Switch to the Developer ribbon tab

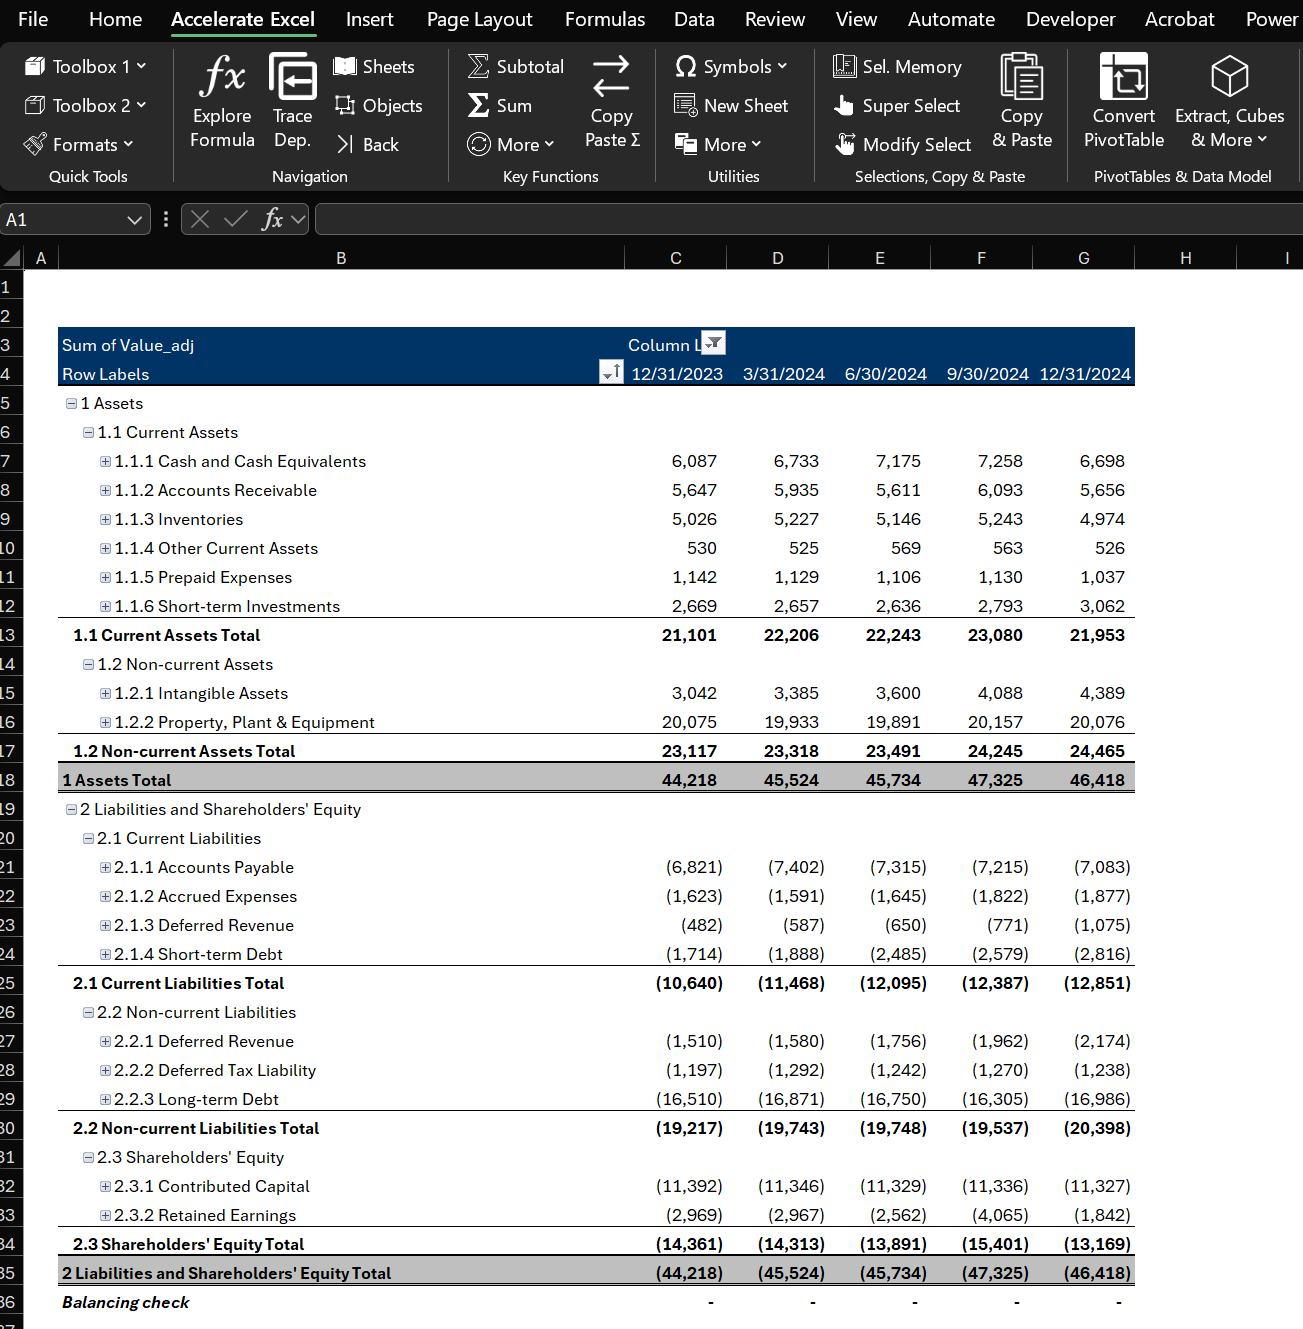click(1070, 19)
